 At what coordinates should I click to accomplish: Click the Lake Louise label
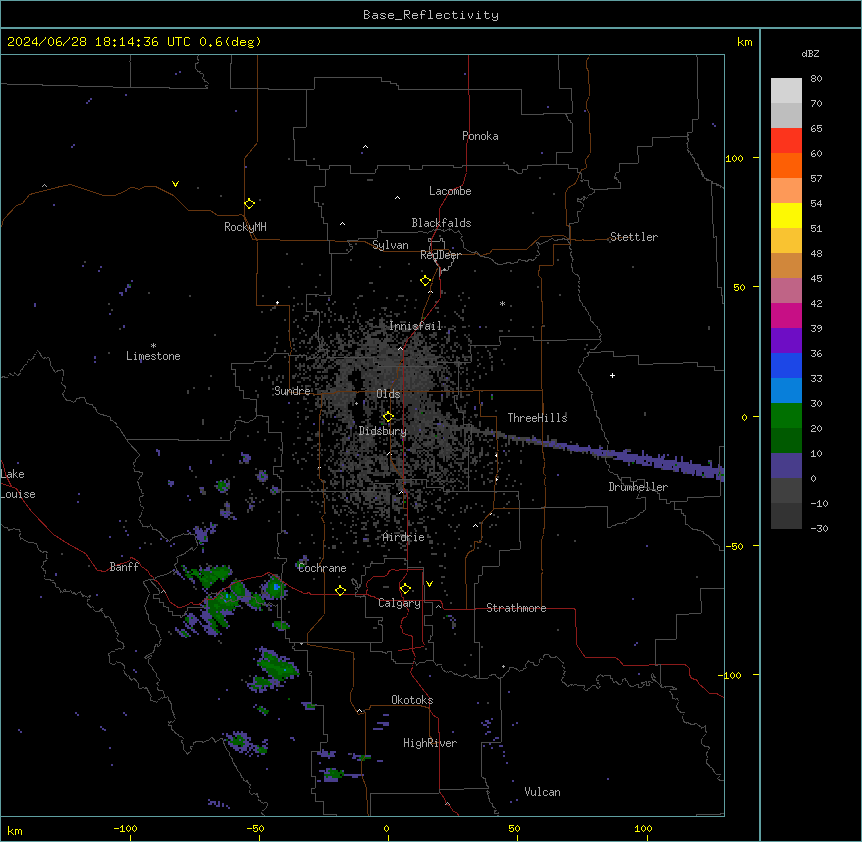coord(18,484)
